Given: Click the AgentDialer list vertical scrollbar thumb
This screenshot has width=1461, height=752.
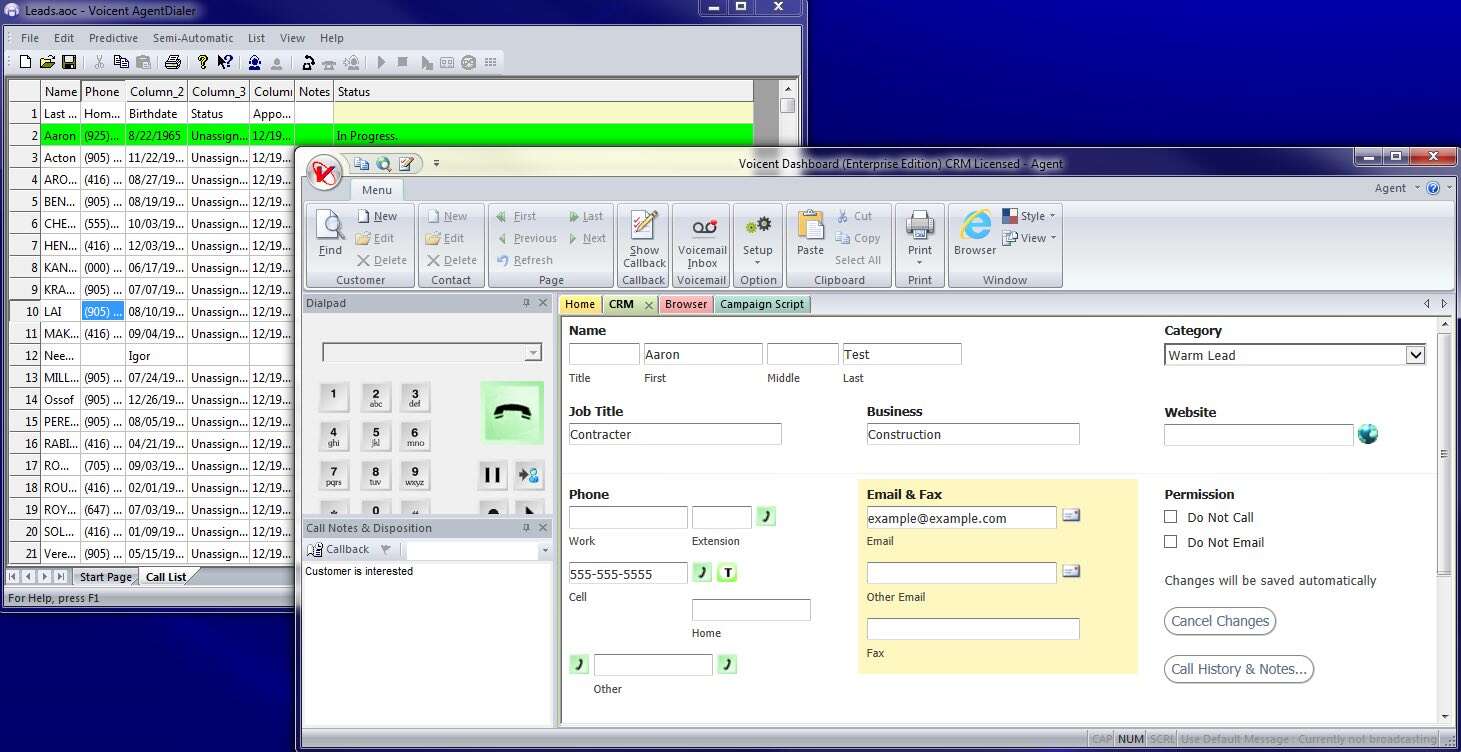Looking at the screenshot, I should pos(788,104).
